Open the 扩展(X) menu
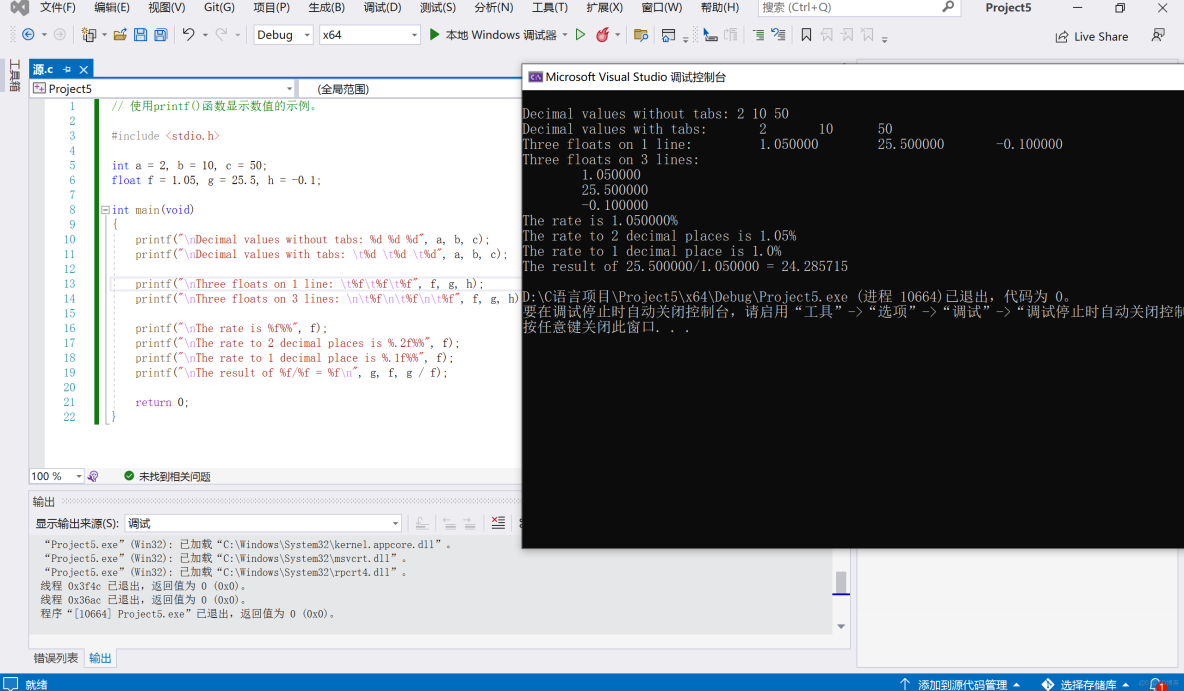 [x=605, y=8]
